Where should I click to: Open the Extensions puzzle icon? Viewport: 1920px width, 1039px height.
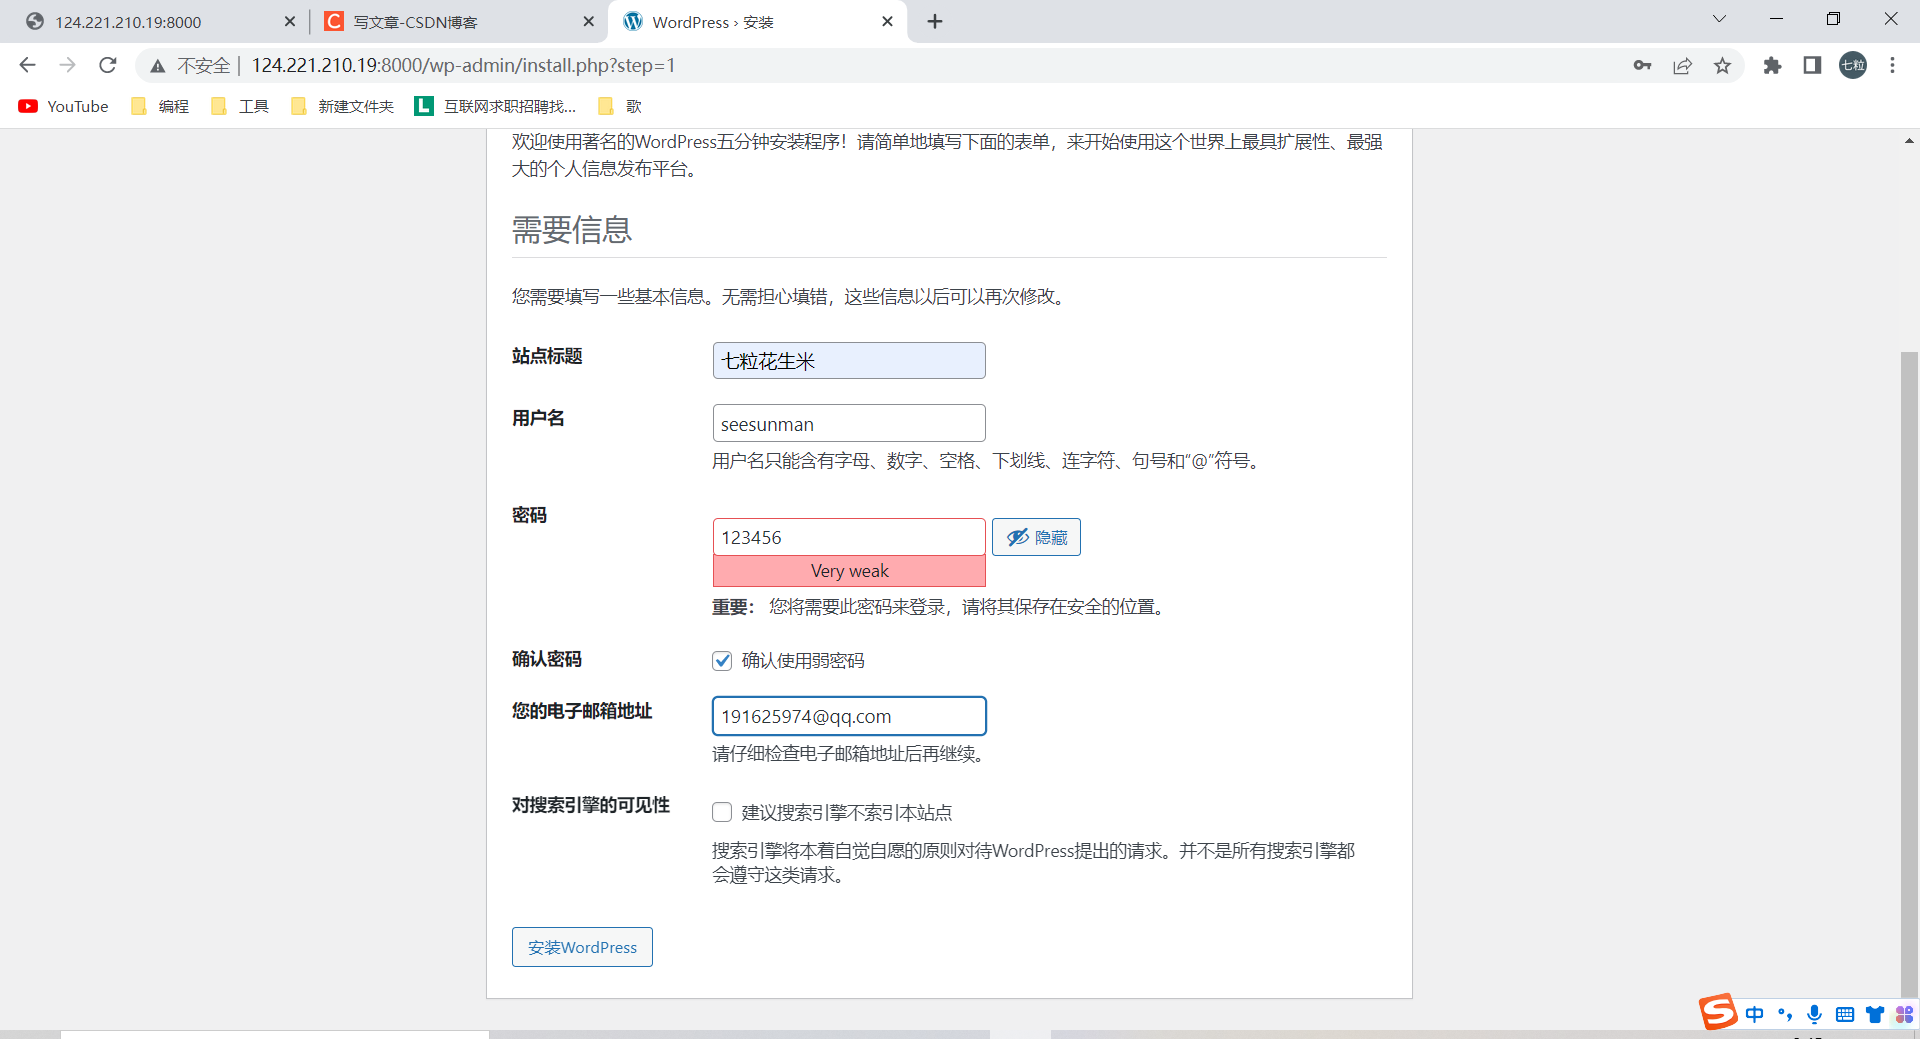pyautogui.click(x=1772, y=65)
